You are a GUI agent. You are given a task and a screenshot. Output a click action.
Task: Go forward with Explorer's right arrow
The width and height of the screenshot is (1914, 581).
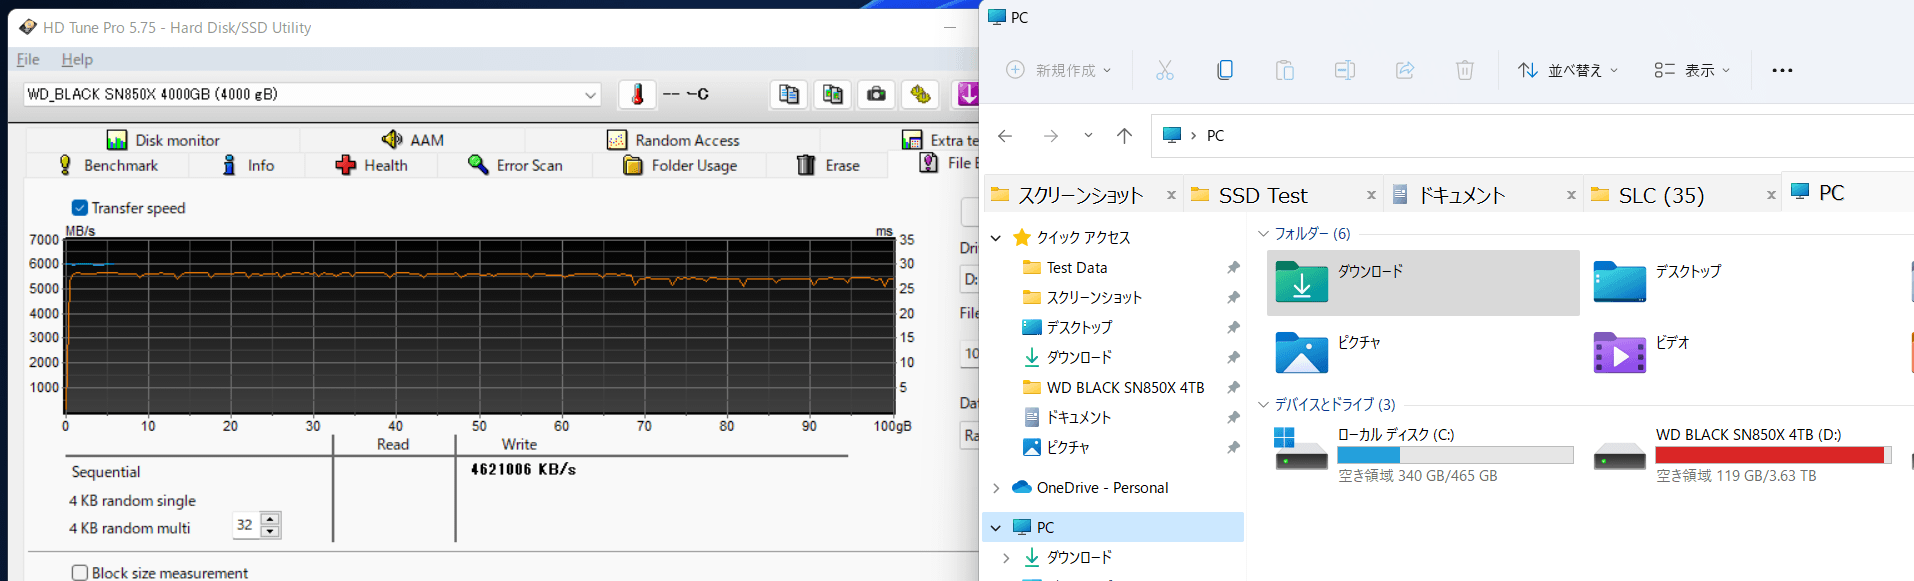1051,136
